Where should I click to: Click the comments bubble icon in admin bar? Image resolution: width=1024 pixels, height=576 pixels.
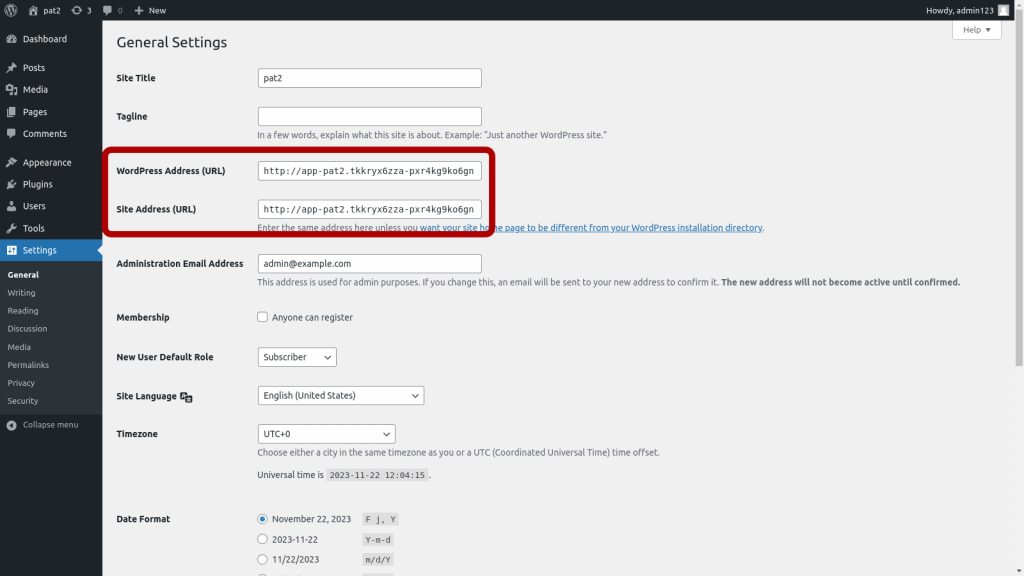pyautogui.click(x=106, y=10)
